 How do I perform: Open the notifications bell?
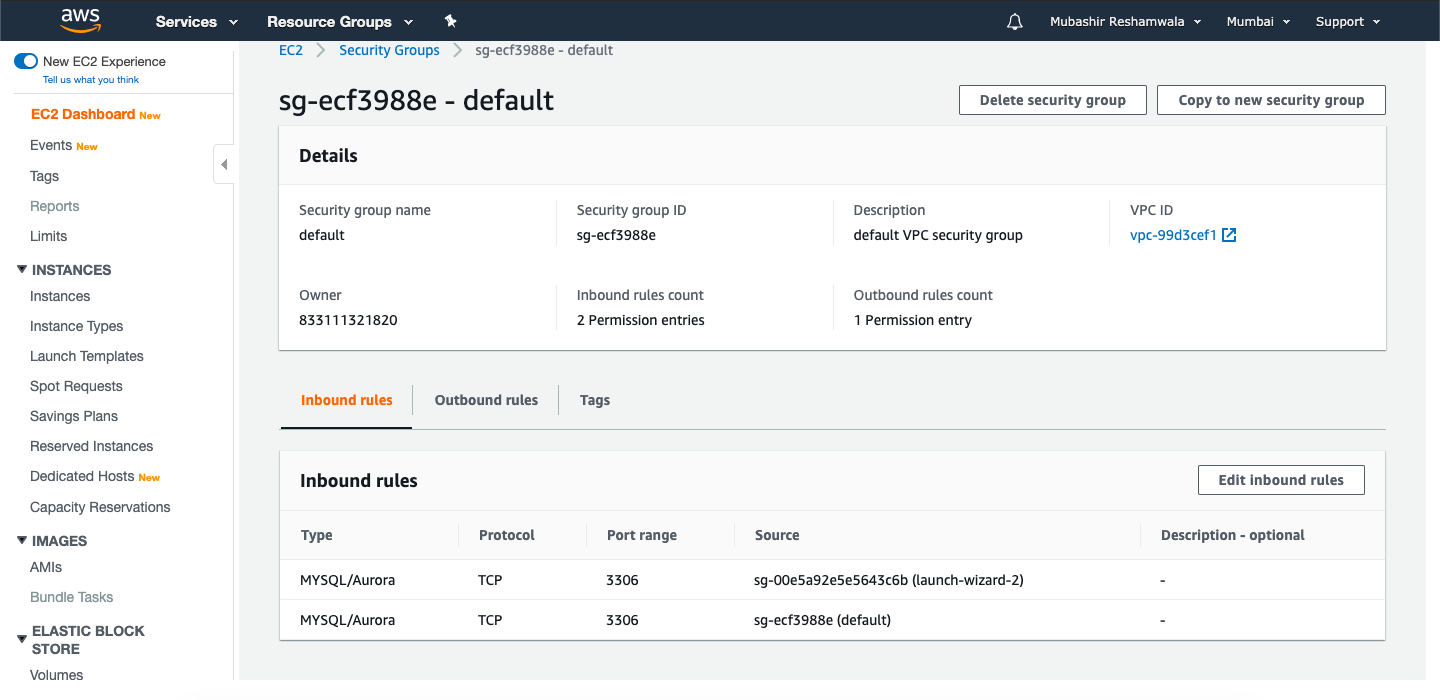point(1015,21)
